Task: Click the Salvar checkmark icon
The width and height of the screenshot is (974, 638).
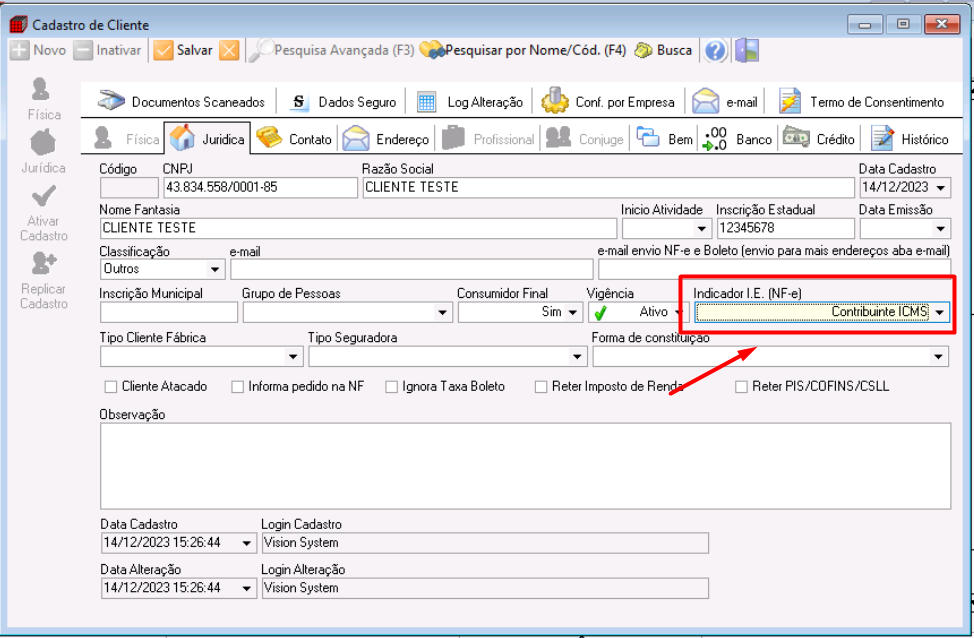Action: tap(163, 50)
